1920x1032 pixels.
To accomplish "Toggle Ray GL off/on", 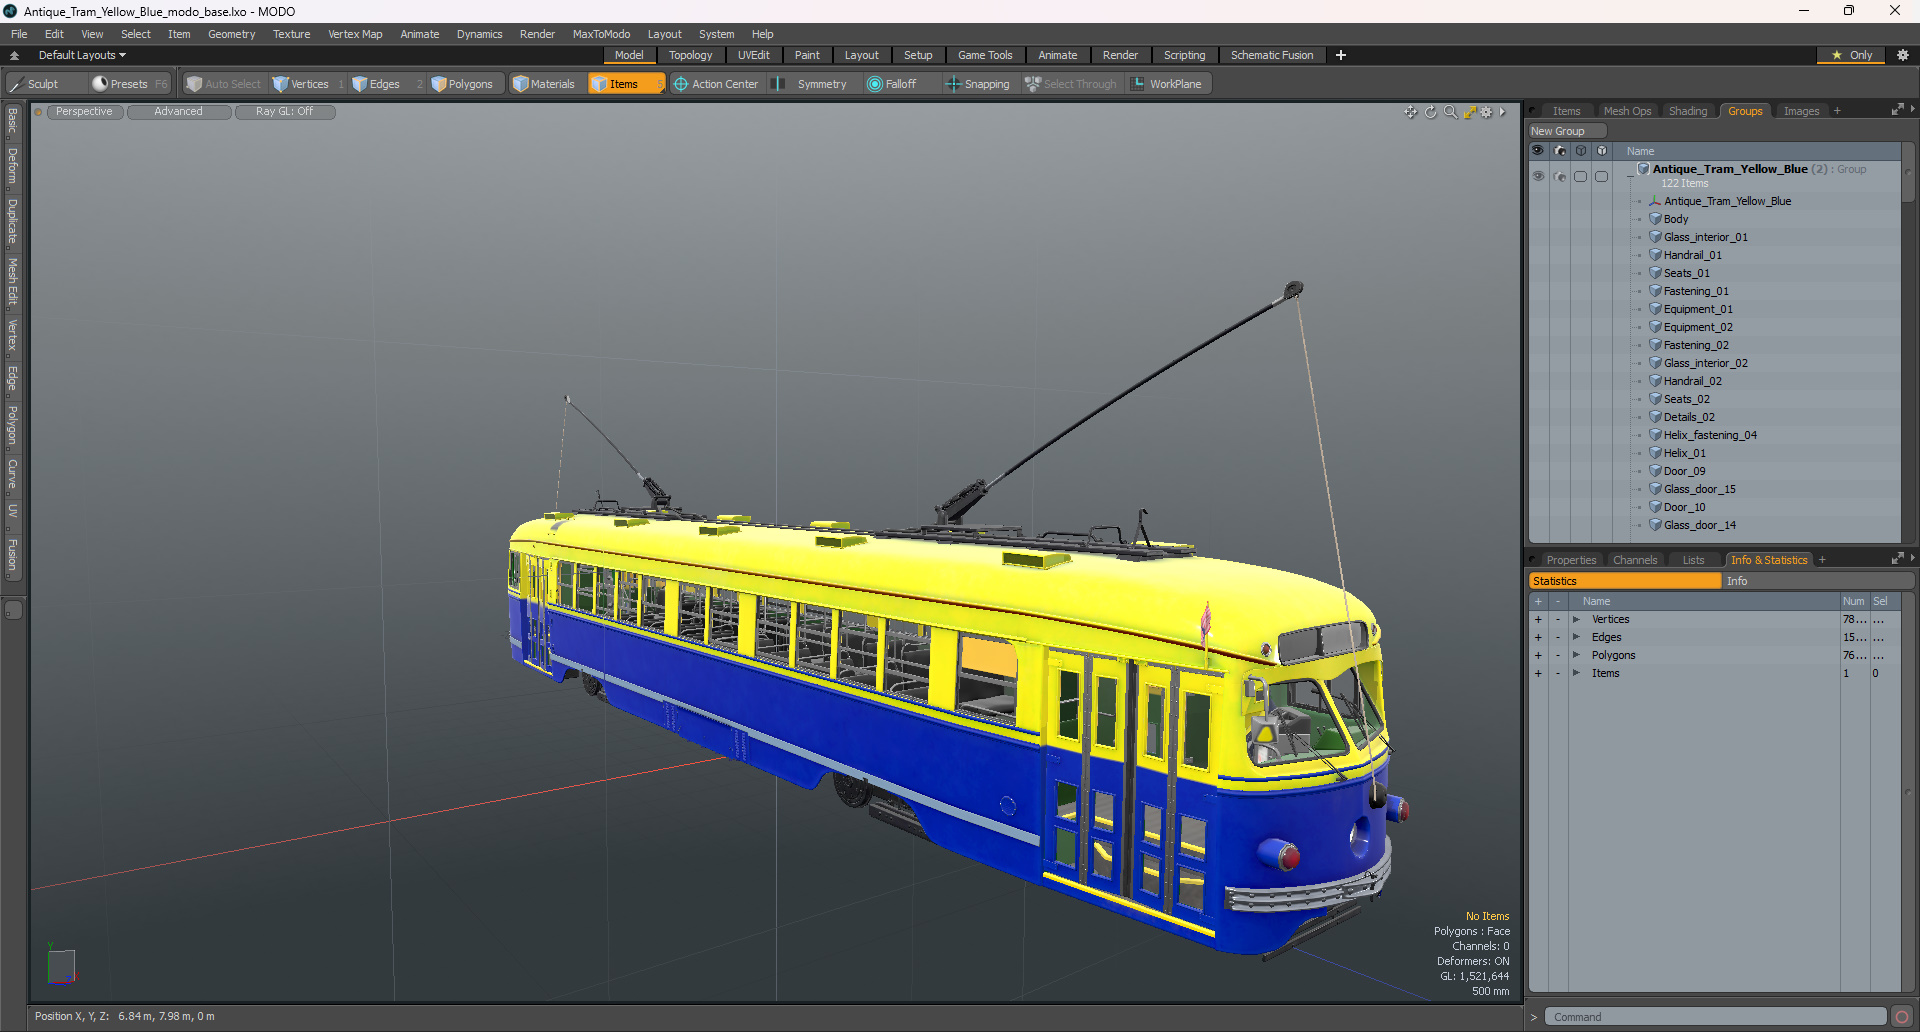I will pos(285,112).
